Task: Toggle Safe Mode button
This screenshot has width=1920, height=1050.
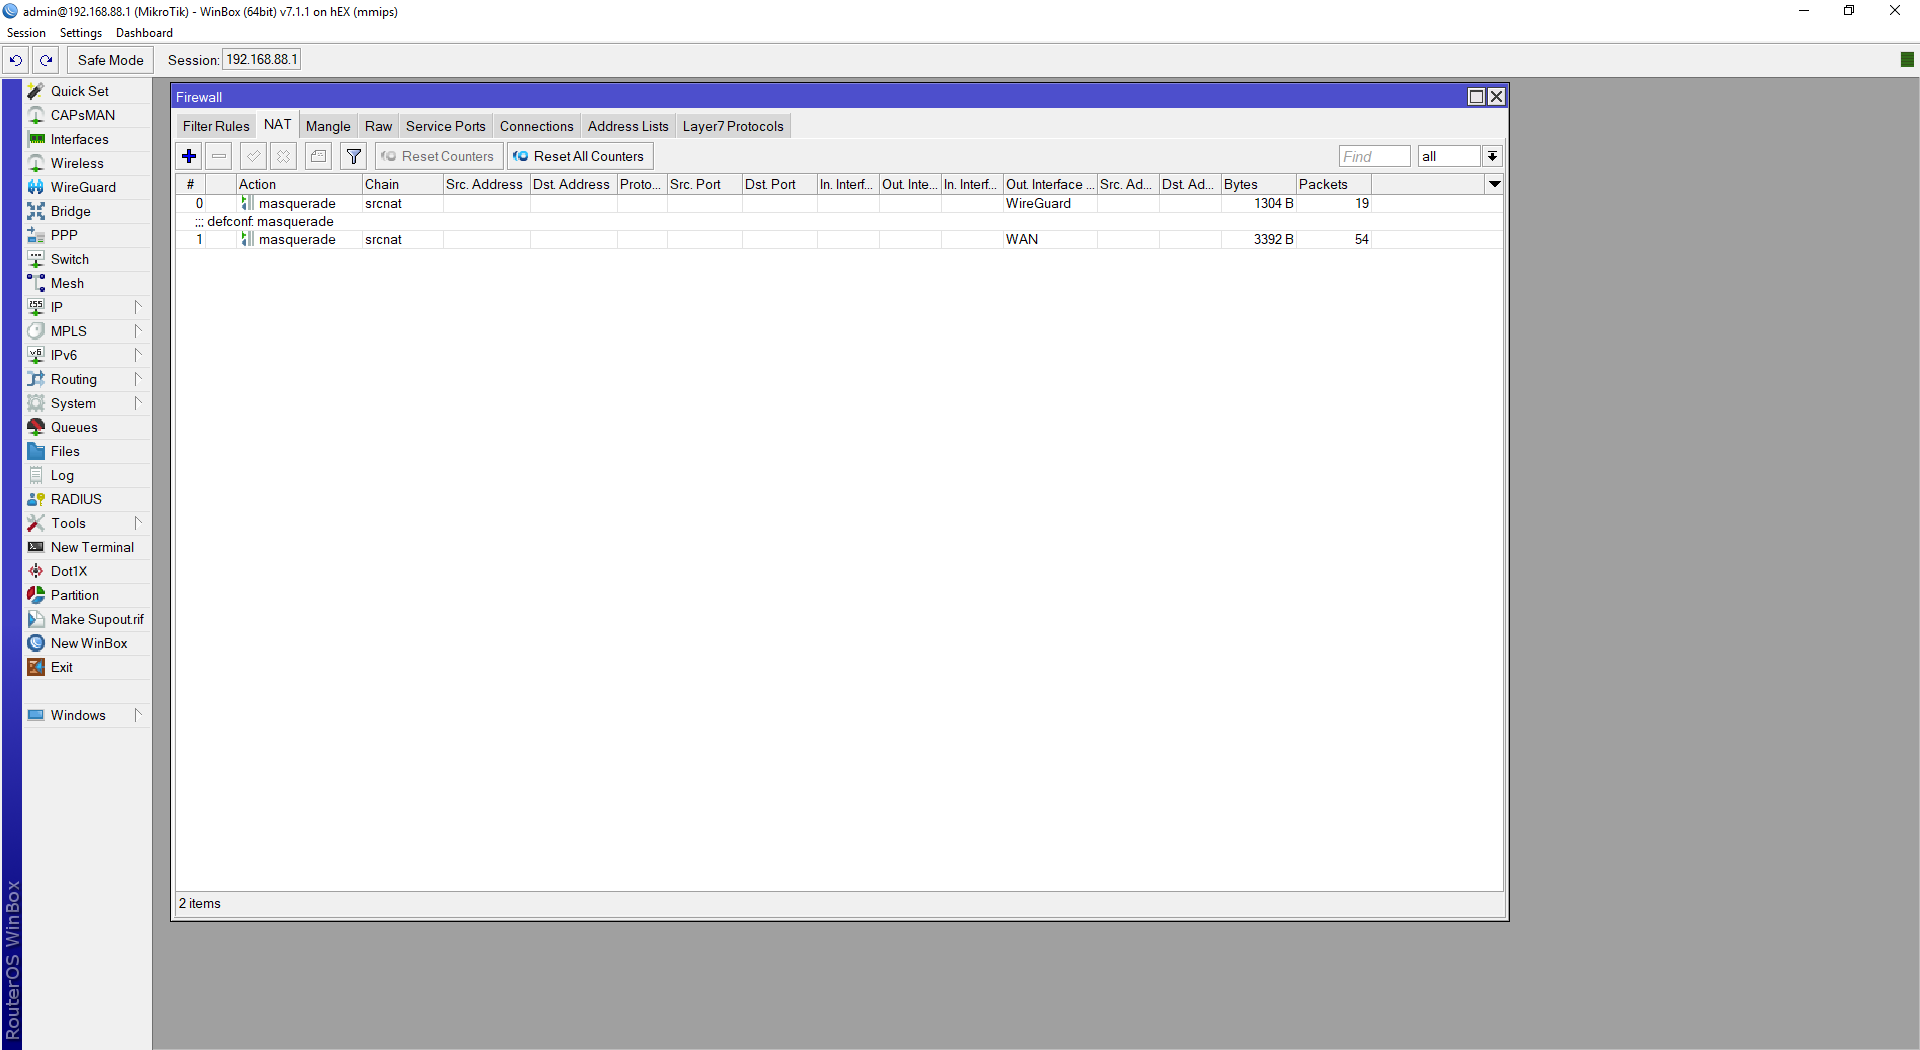Action: click(x=110, y=60)
